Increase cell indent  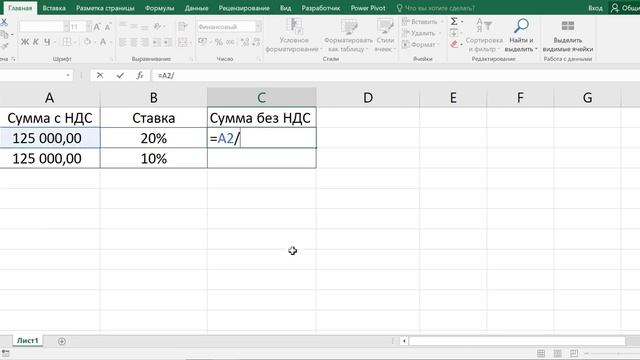[167, 42]
